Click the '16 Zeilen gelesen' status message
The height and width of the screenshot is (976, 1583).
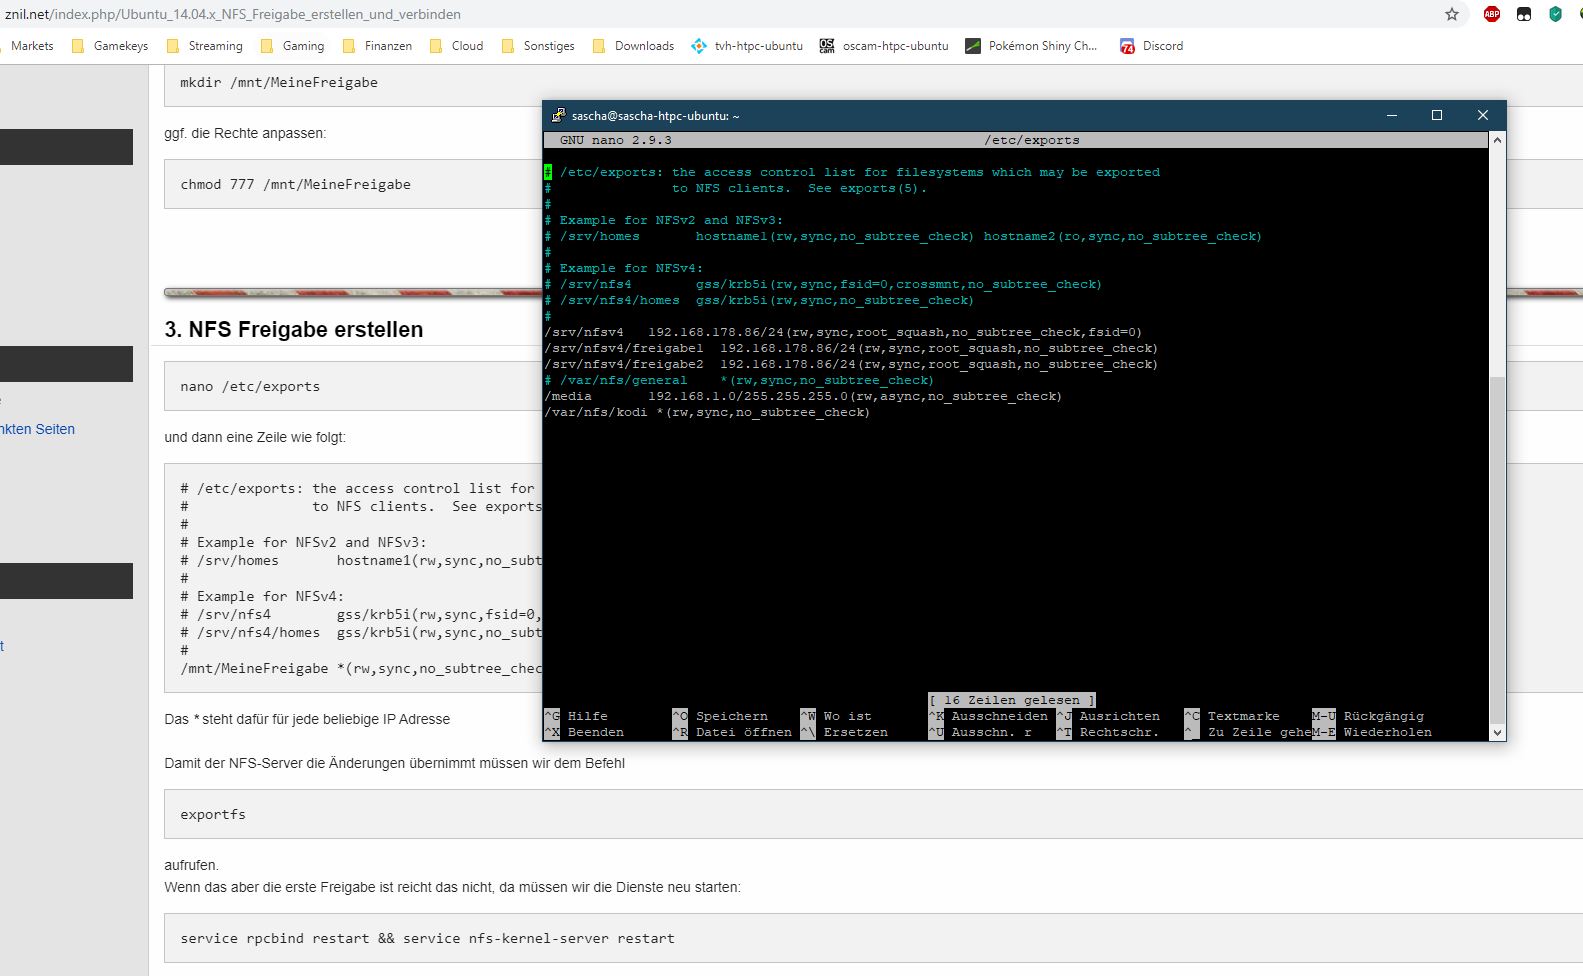coord(1012,700)
